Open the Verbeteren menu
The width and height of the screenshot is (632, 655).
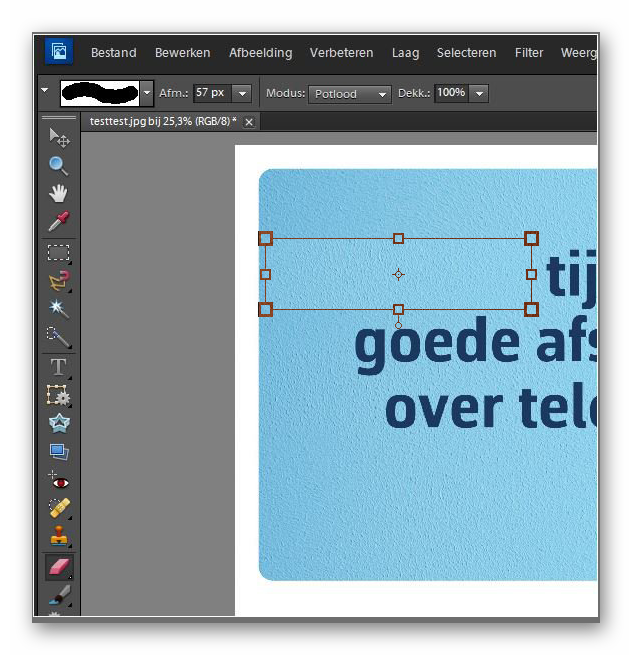pos(341,53)
